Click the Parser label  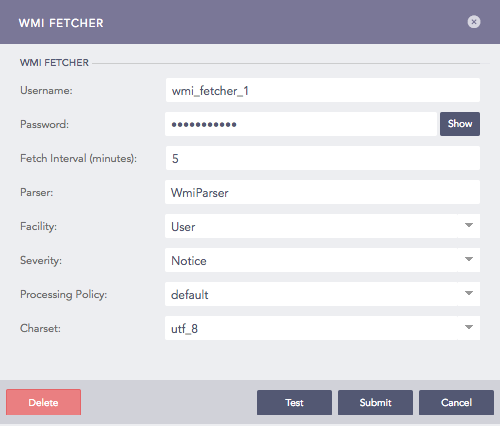(x=37, y=192)
